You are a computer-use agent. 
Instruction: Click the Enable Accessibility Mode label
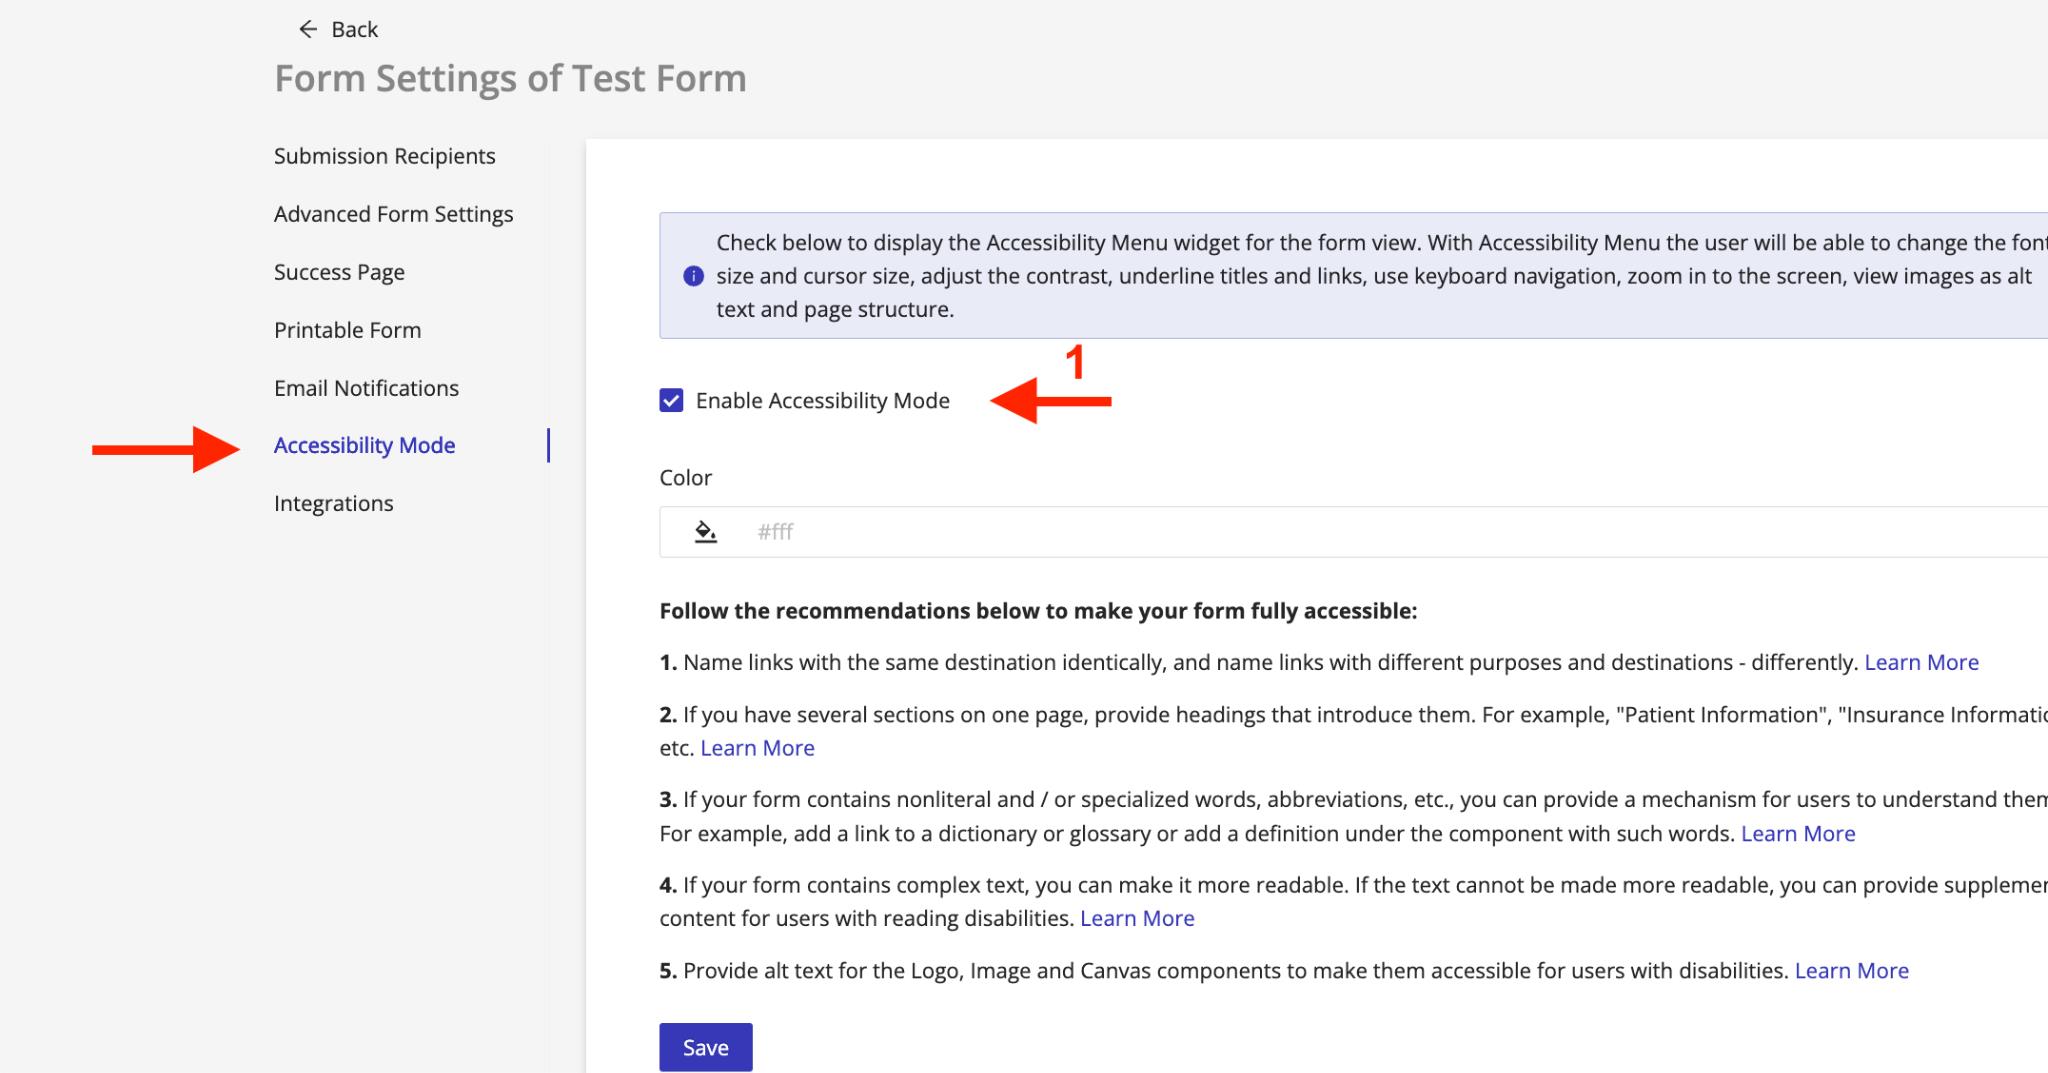(822, 401)
